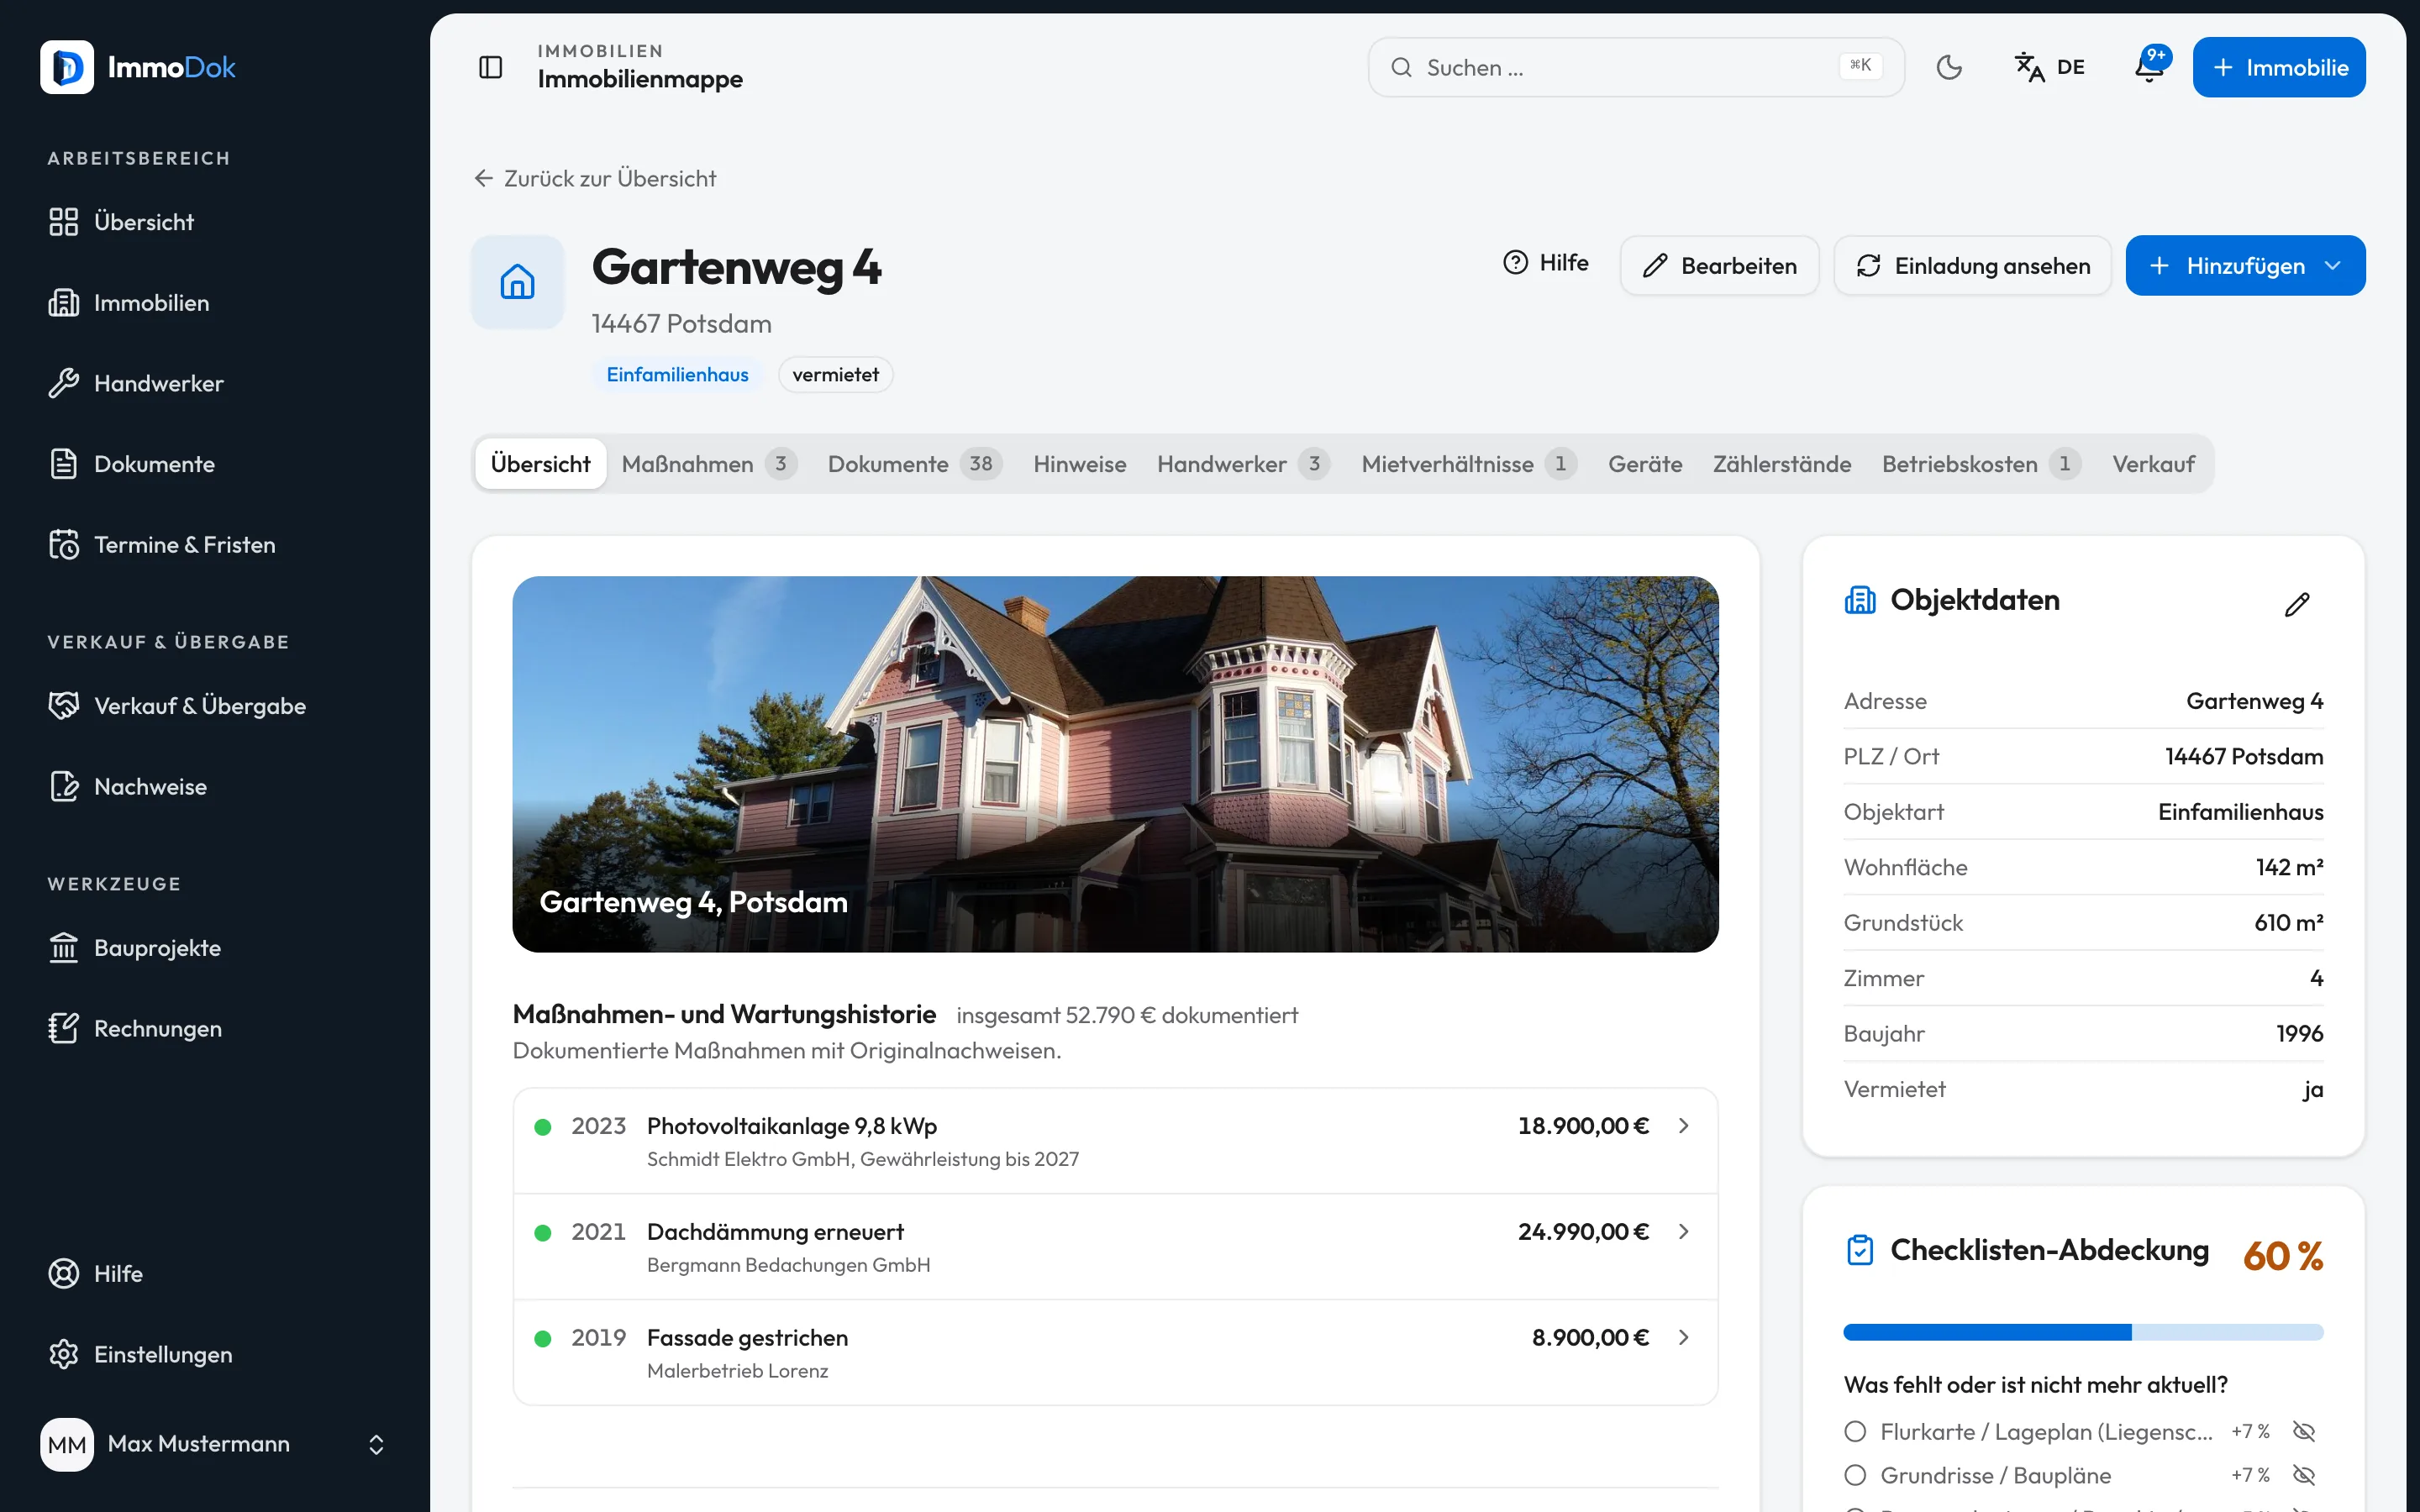Click the Einfamilienhaus tag
The width and height of the screenshot is (2420, 1512).
[x=677, y=375]
